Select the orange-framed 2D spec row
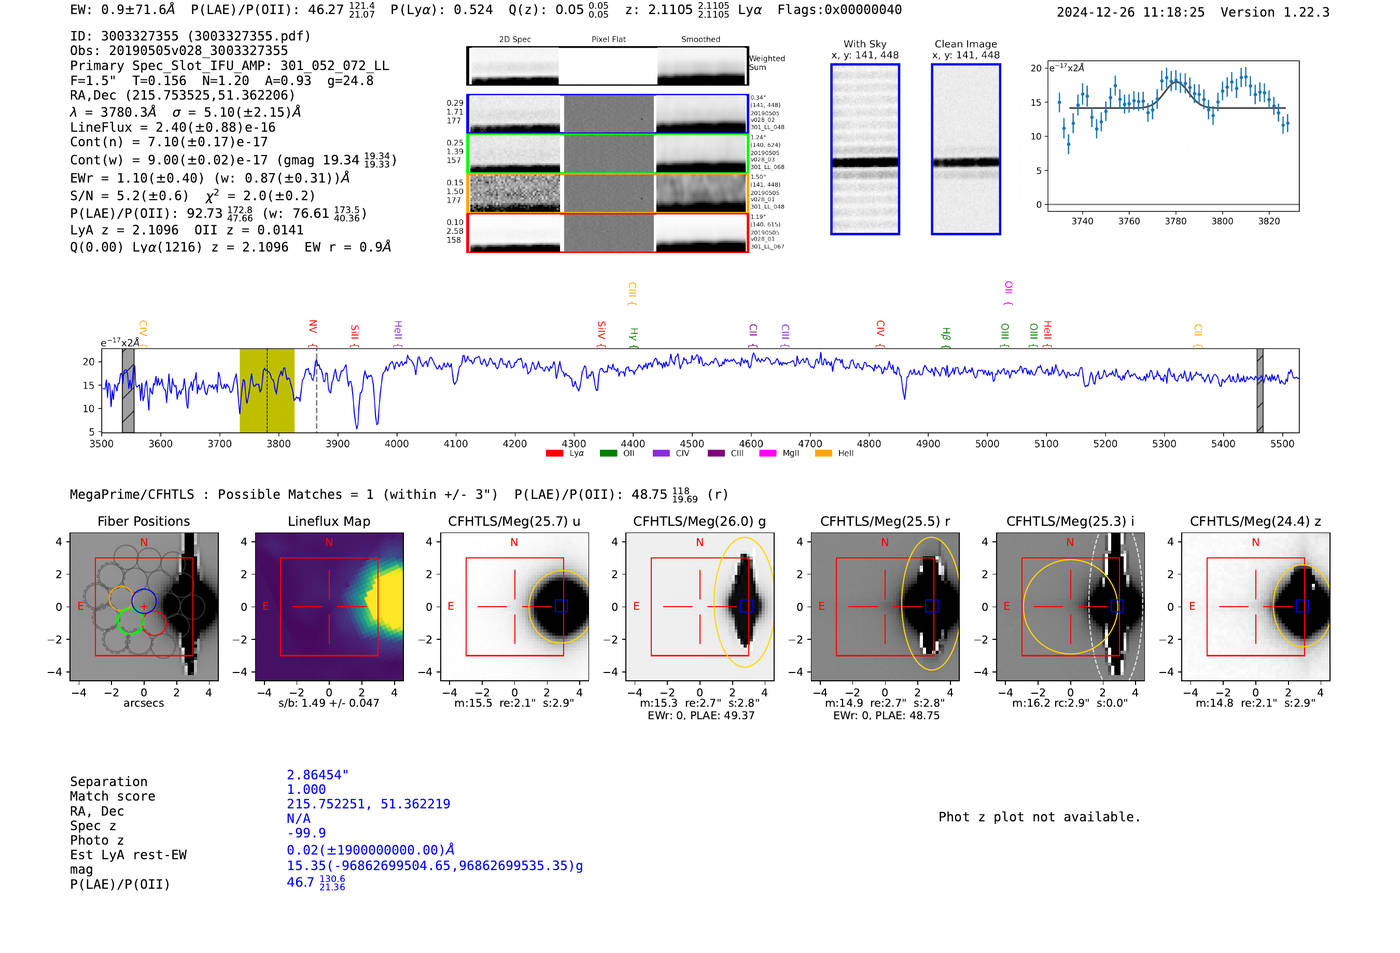1400x953 pixels. click(608, 193)
